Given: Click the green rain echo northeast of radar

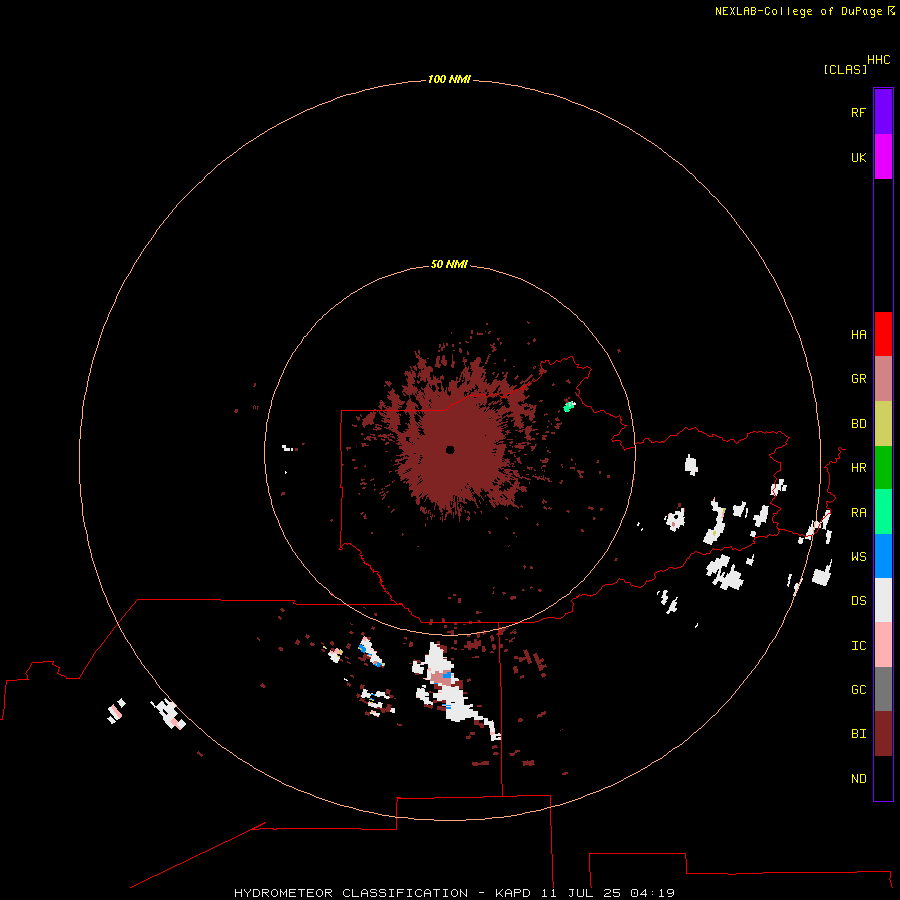Looking at the screenshot, I should (x=569, y=406).
